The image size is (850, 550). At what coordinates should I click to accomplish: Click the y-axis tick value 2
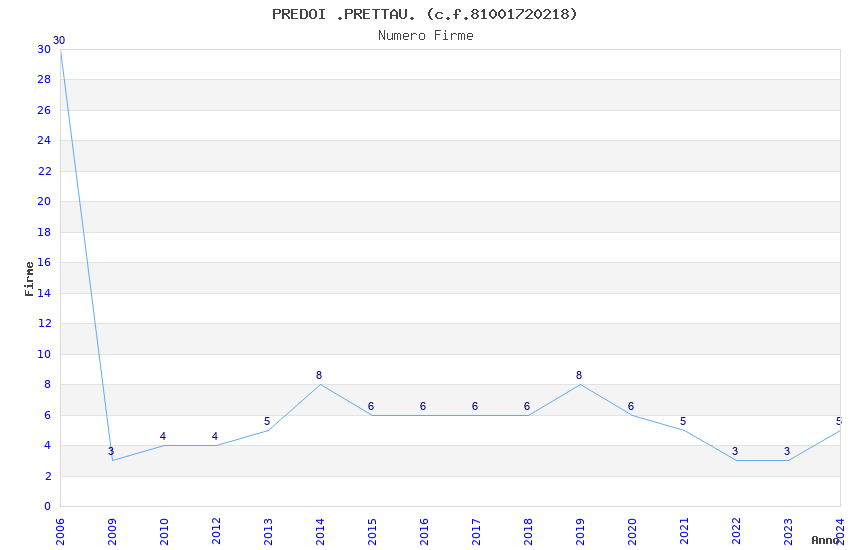(48, 476)
